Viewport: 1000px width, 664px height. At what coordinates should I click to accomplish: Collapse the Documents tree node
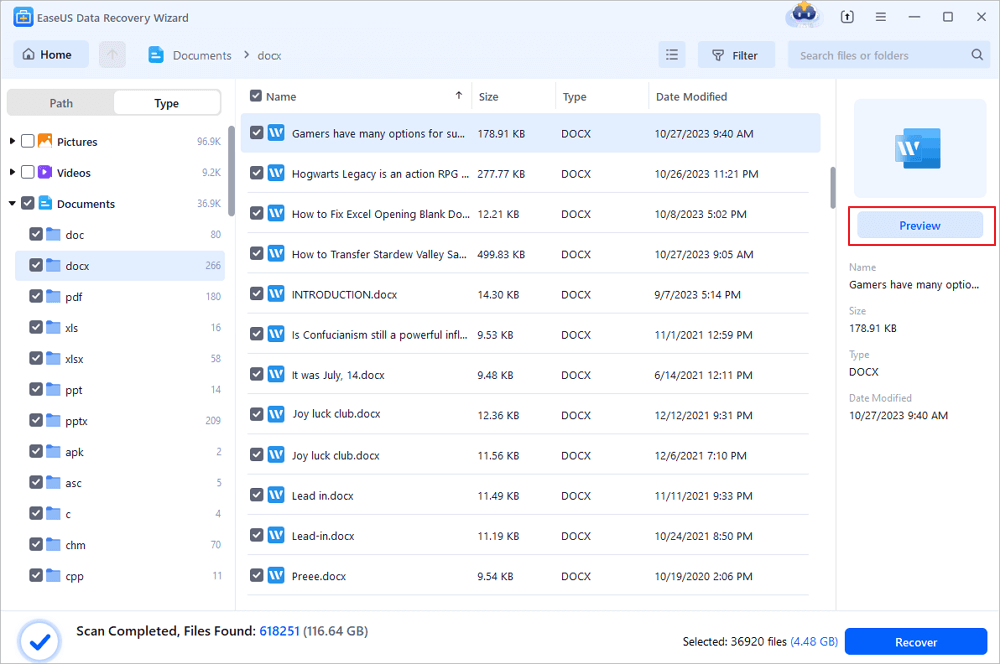tap(12, 203)
